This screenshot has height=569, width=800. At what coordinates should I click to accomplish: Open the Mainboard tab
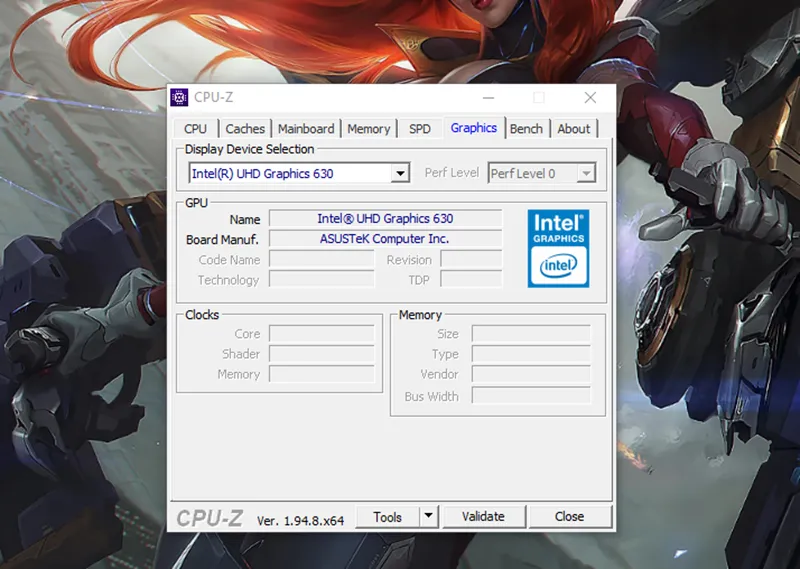306,129
